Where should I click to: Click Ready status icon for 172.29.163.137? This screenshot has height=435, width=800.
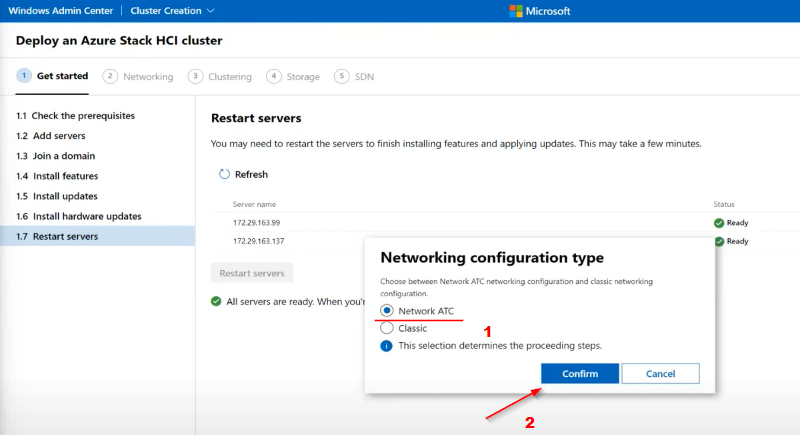point(719,241)
